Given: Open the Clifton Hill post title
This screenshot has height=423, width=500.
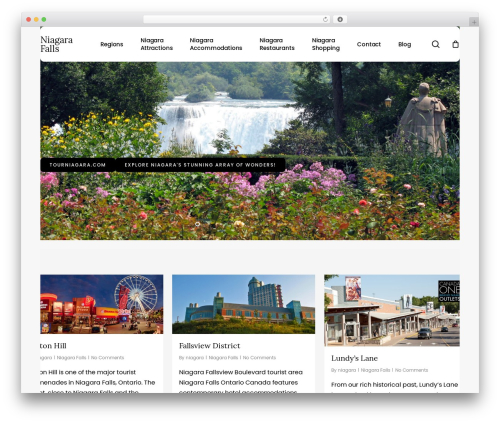Looking at the screenshot, I should (x=53, y=346).
